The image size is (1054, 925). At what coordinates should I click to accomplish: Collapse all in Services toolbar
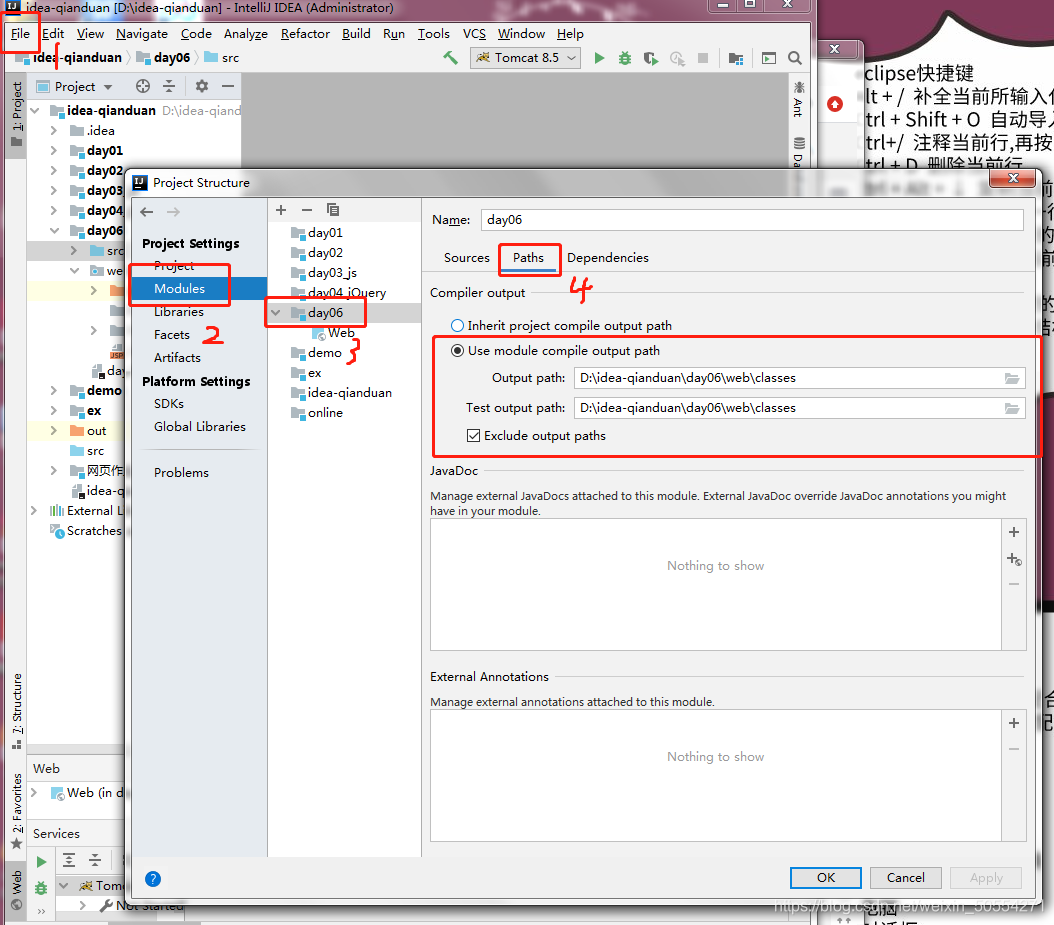95,860
